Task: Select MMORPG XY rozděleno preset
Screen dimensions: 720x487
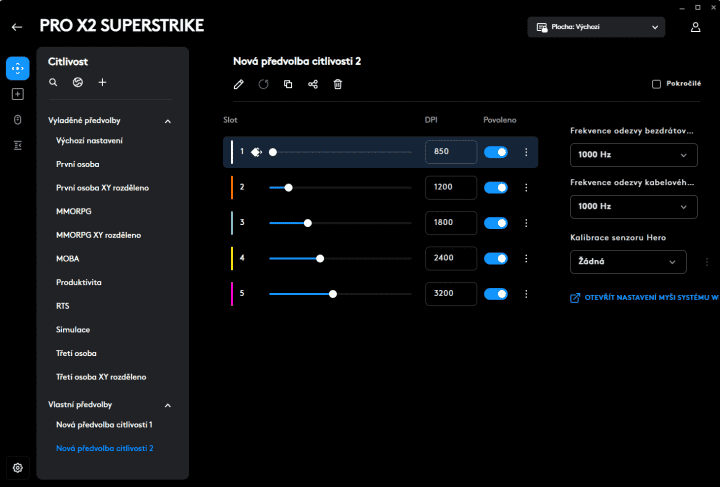Action: [98, 235]
